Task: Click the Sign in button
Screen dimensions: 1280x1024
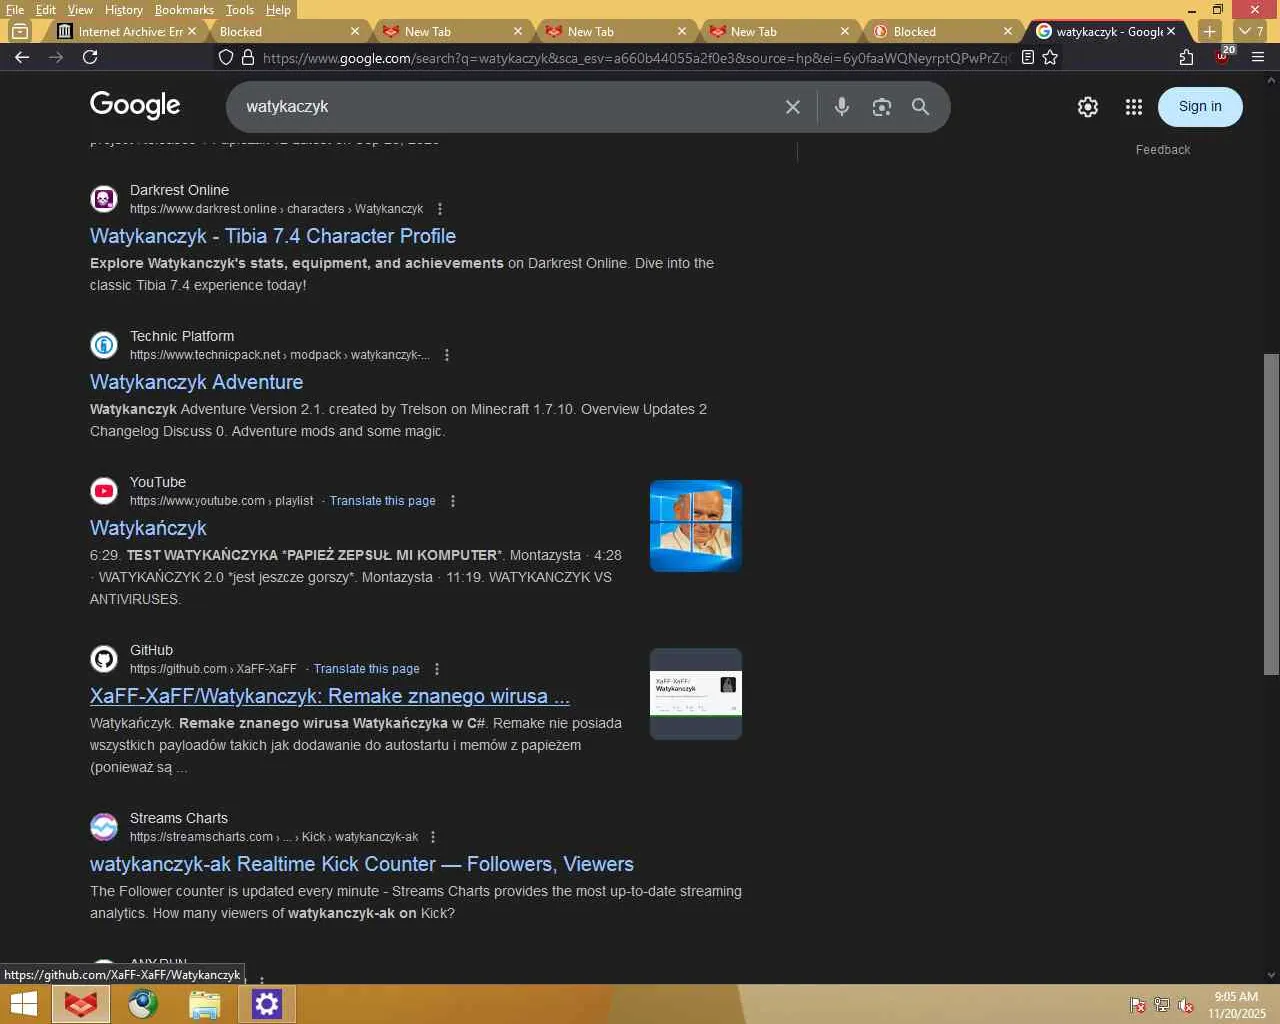Action: tap(1200, 107)
